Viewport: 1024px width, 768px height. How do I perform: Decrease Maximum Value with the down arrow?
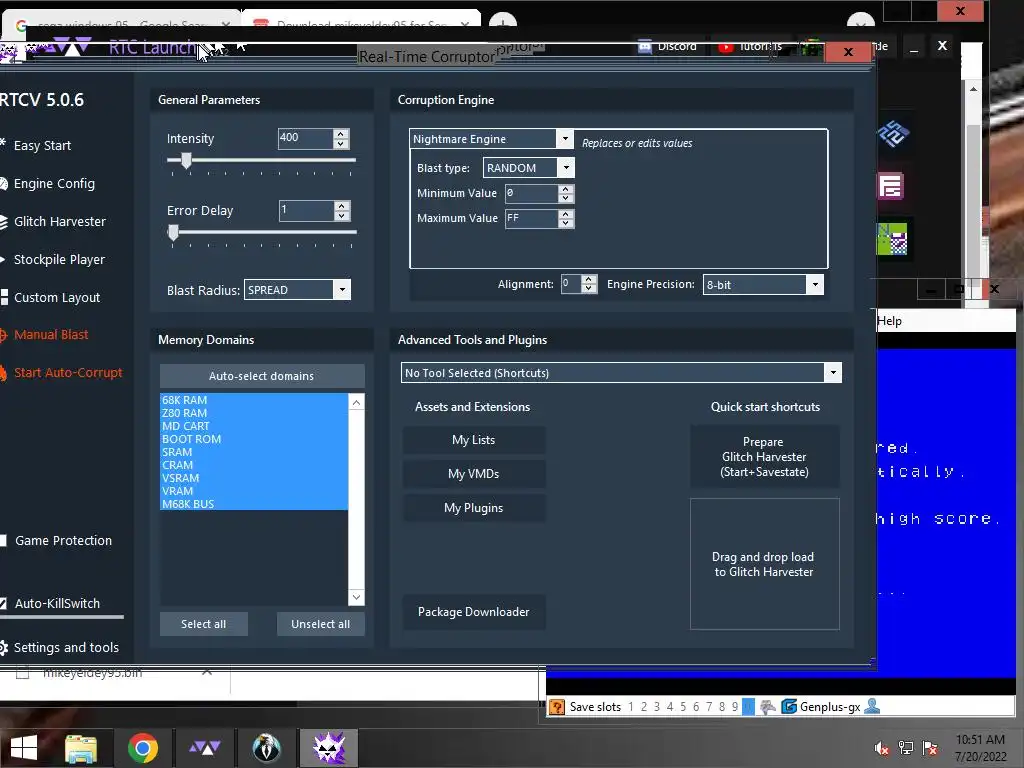[x=566, y=223]
